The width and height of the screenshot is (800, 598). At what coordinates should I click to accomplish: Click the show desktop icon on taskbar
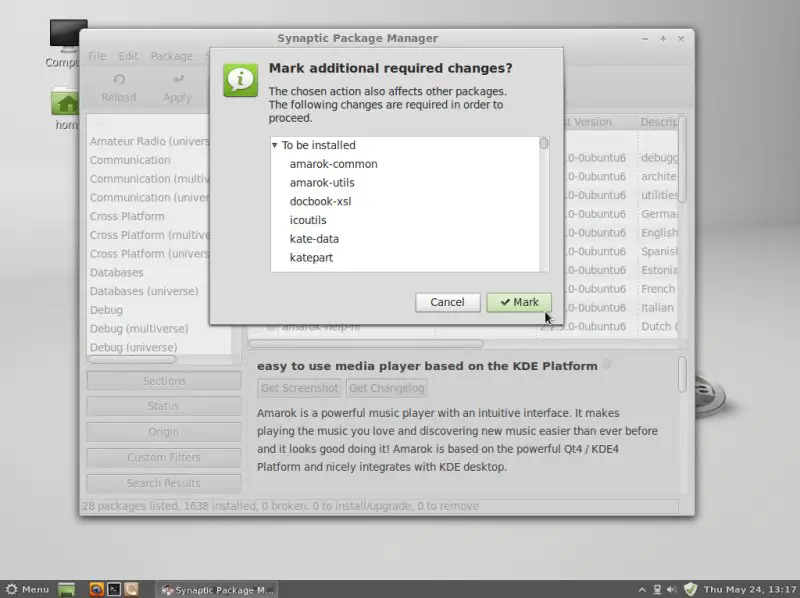(x=66, y=589)
